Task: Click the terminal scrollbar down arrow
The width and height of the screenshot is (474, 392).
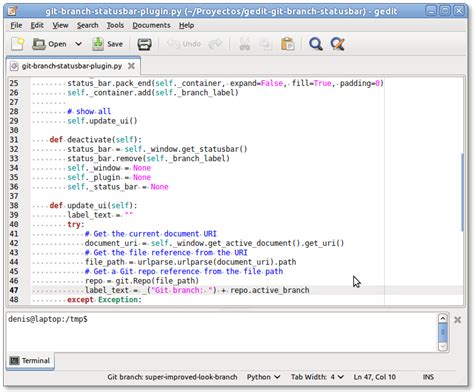Action: pyautogui.click(x=443, y=347)
